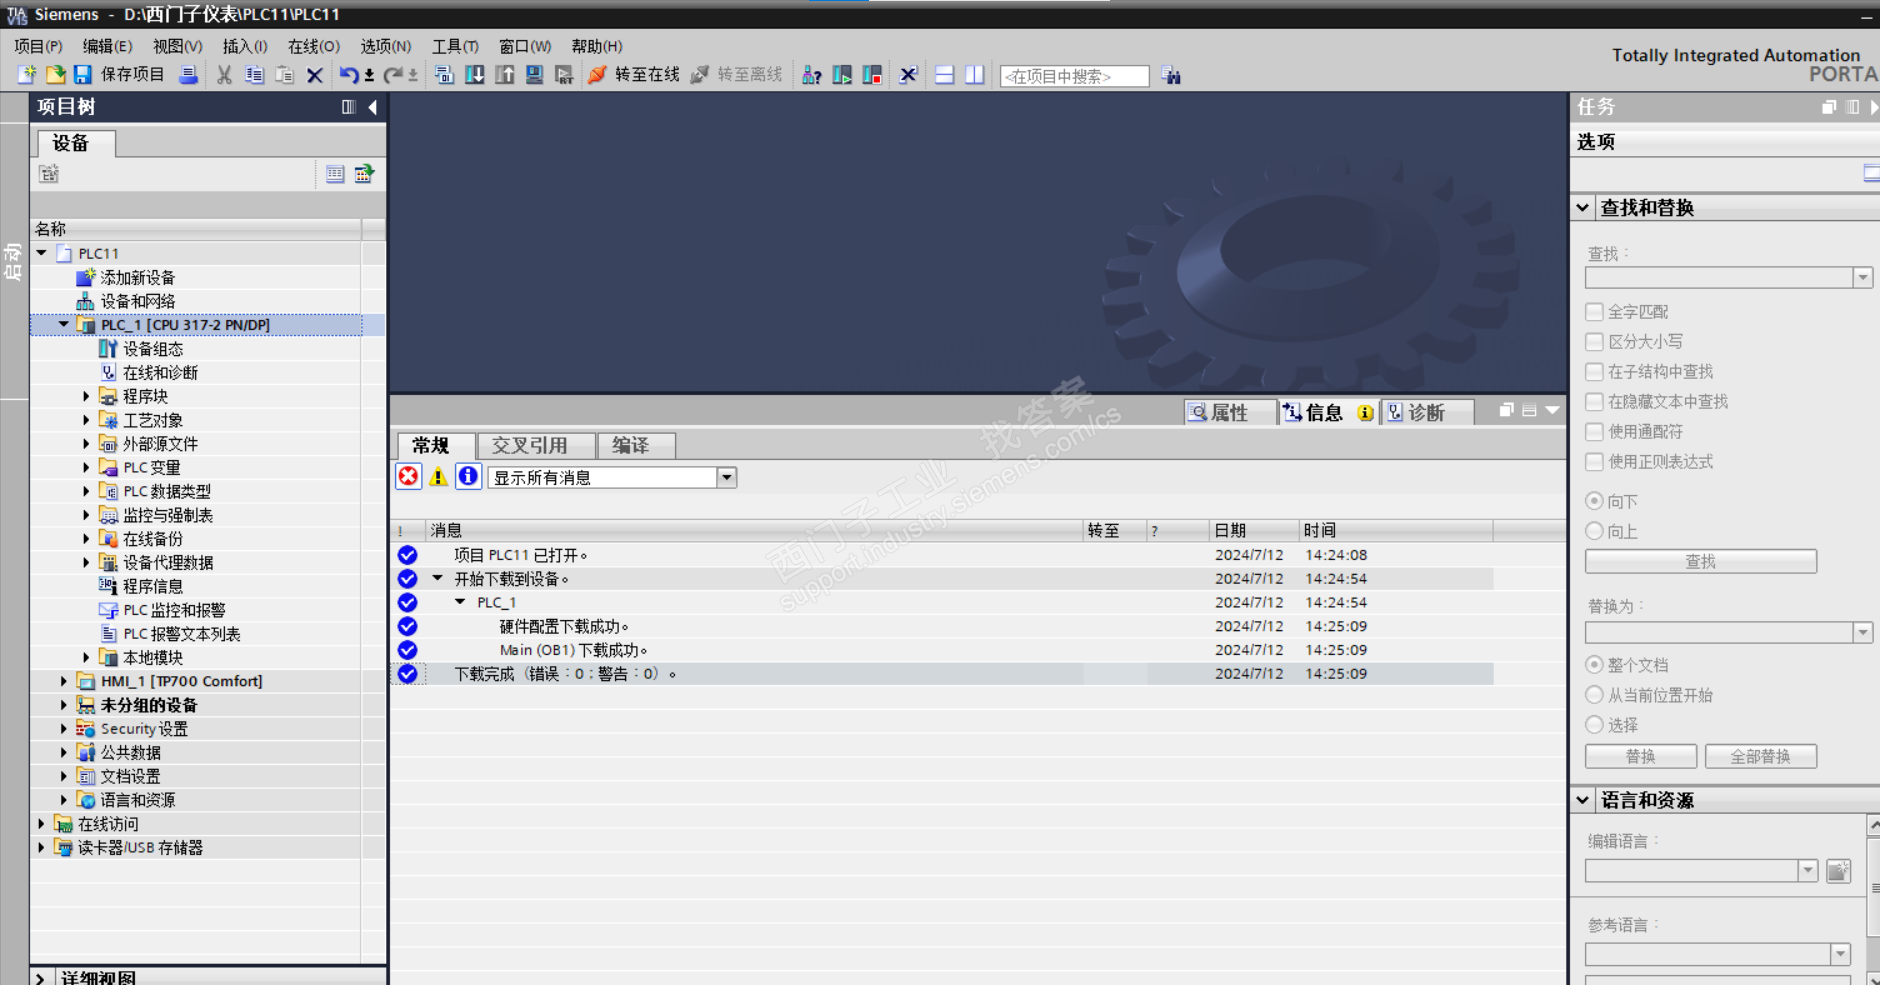Click the 下载完成 message row
Viewport: 1880px width, 985px height.
point(943,674)
